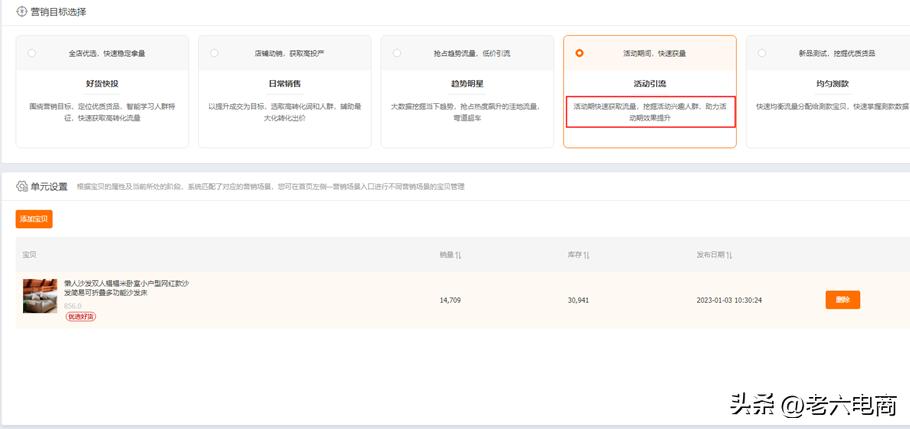Click the 均匀测款 card title
Viewport: 910px width, 429px height.
[832, 84]
